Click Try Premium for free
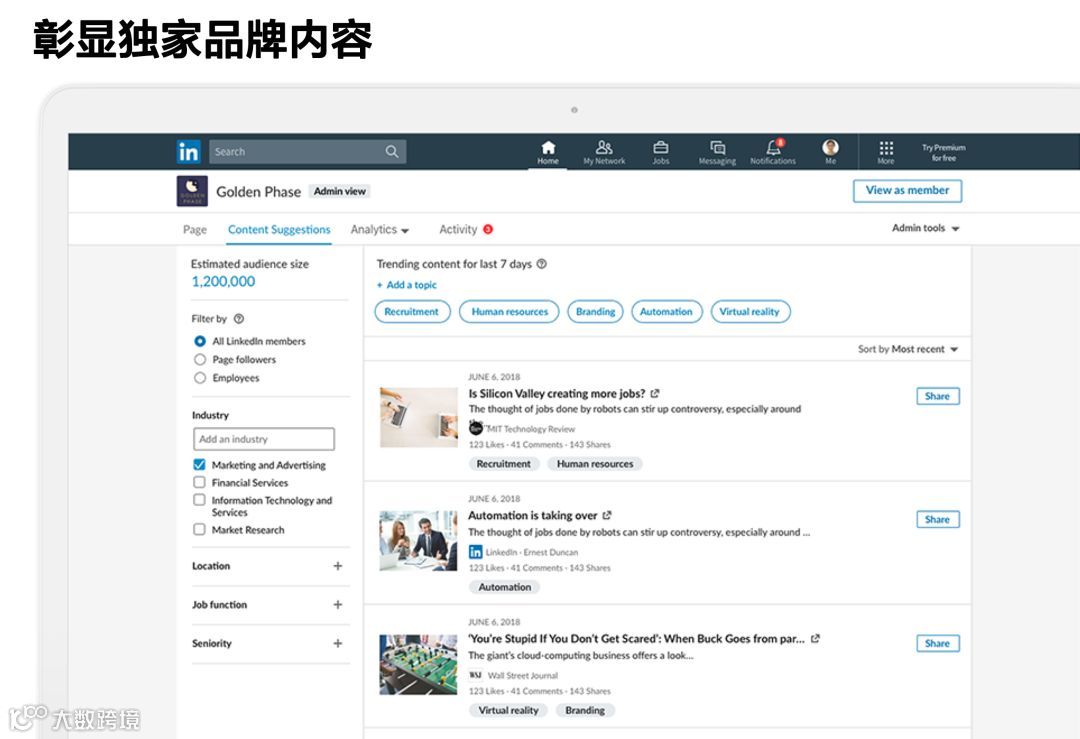Image resolution: width=1080 pixels, height=739 pixels. (944, 152)
